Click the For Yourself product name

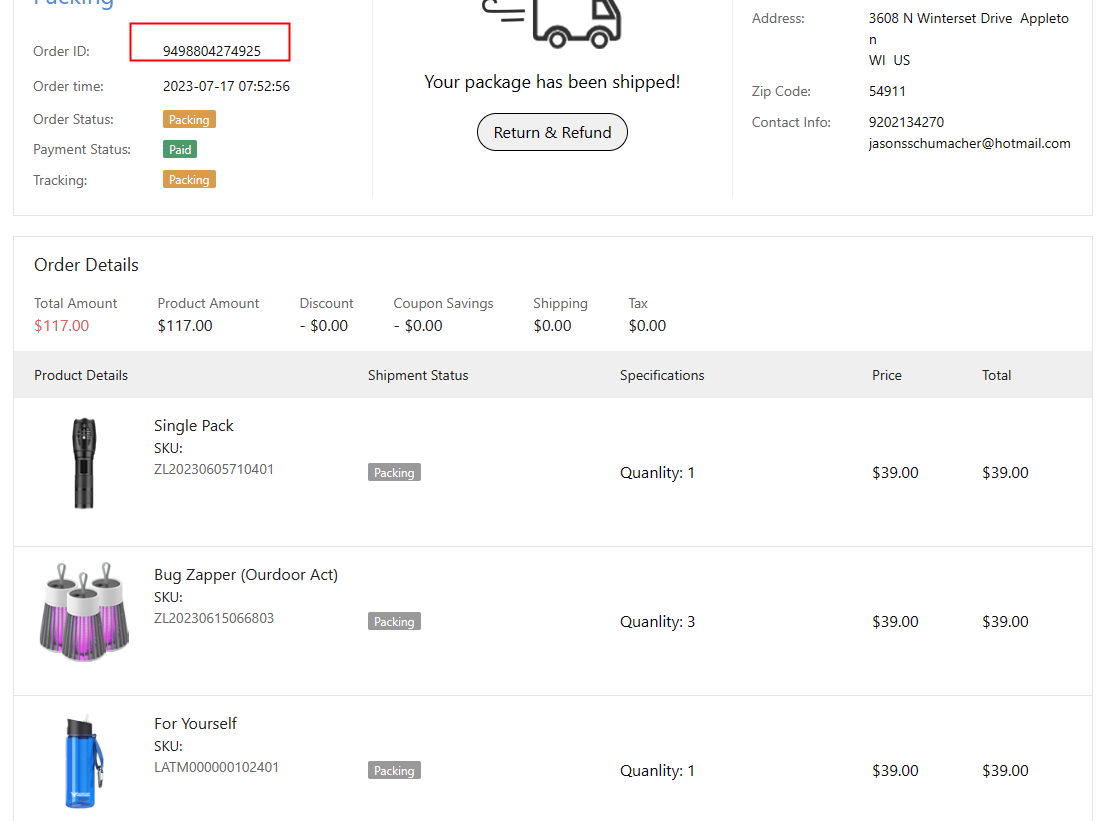pyautogui.click(x=195, y=723)
